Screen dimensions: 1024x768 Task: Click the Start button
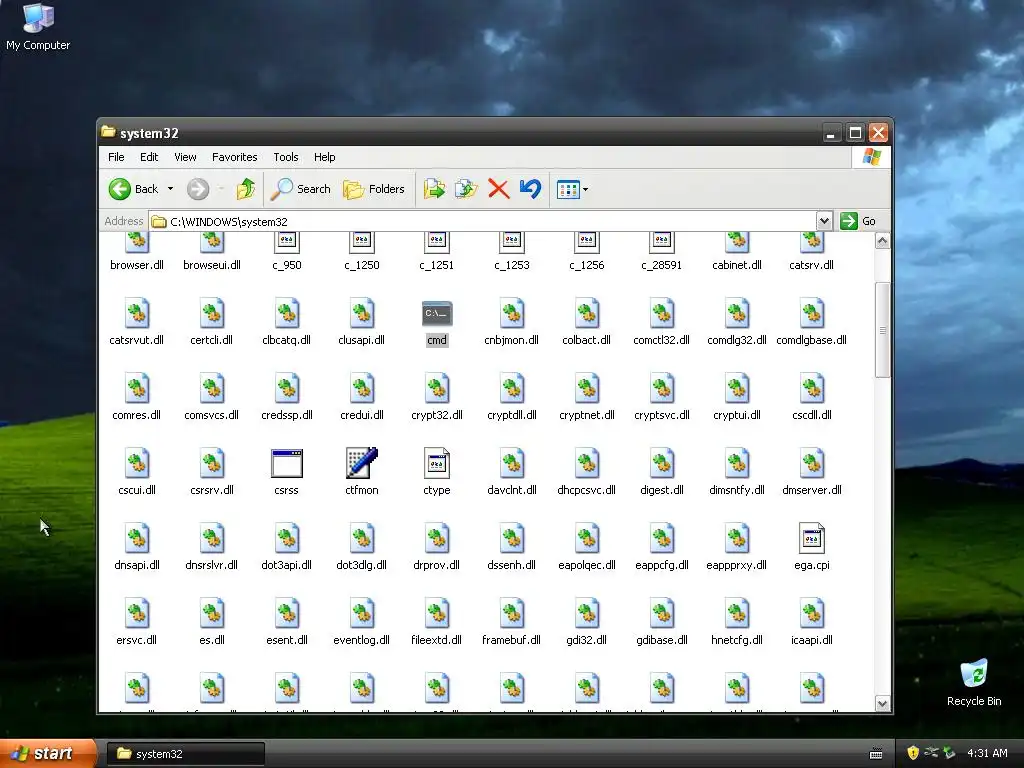[x=47, y=754]
